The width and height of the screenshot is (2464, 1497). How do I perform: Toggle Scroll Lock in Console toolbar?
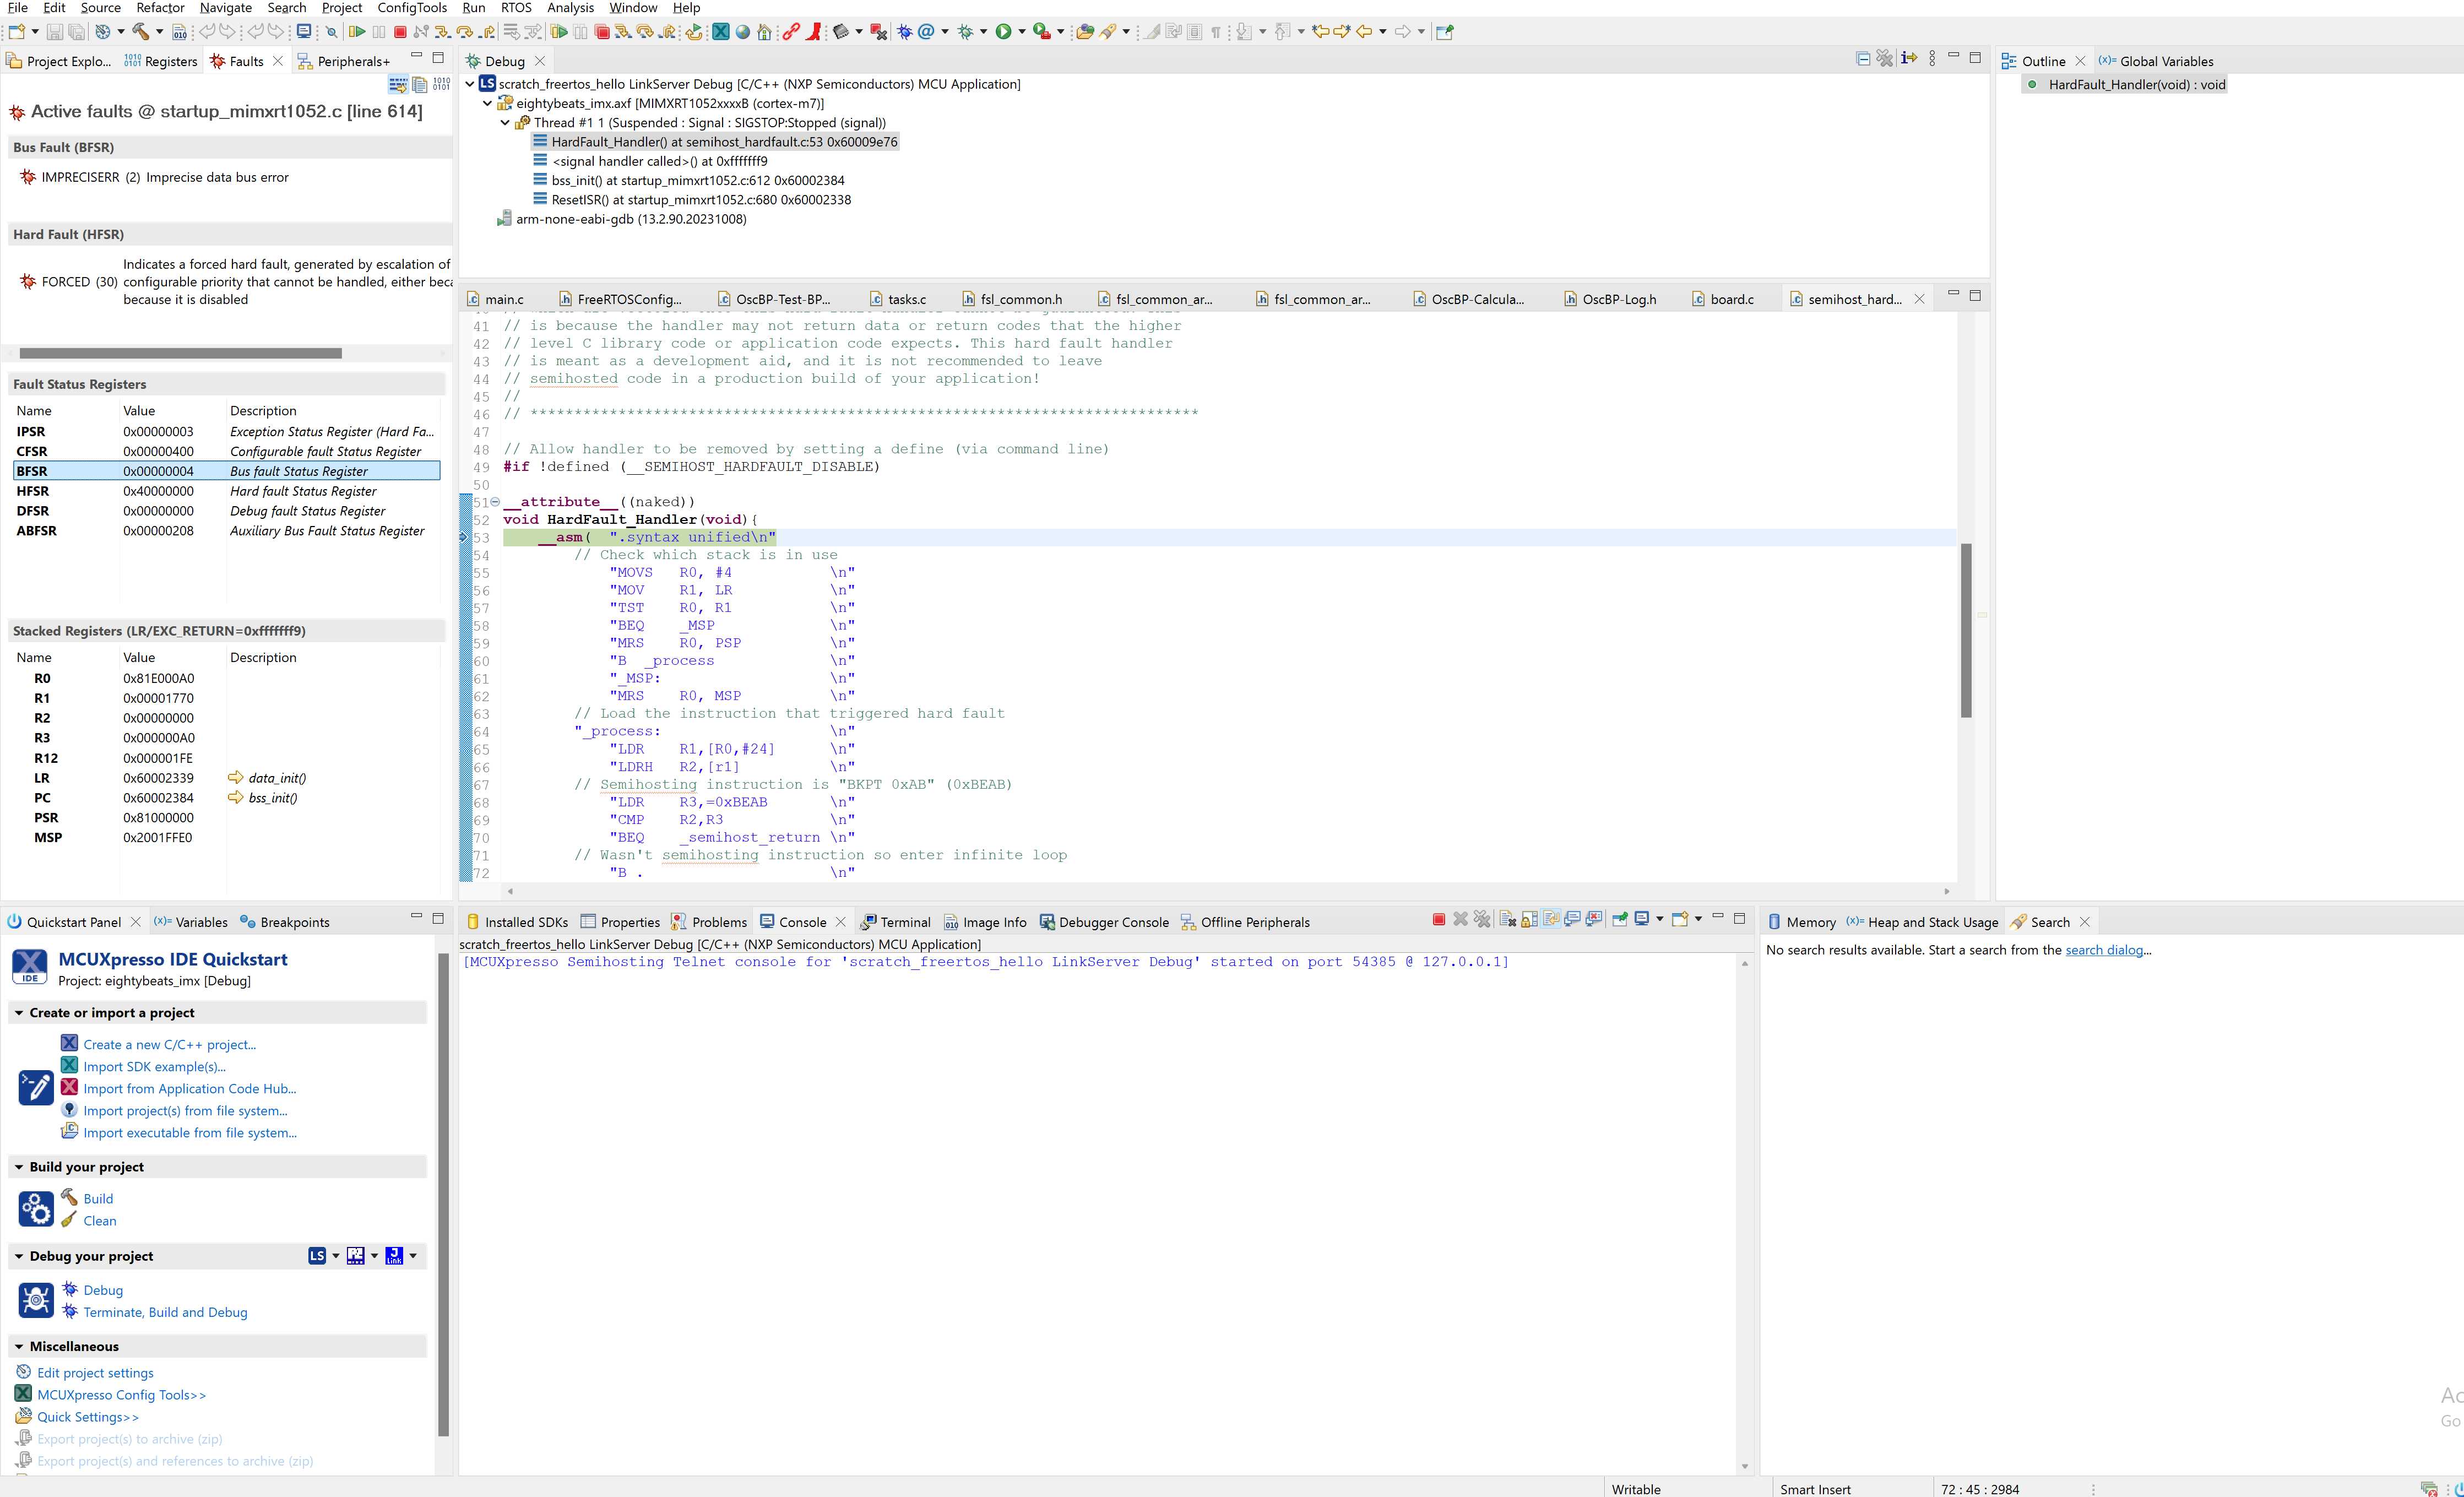[1530, 920]
